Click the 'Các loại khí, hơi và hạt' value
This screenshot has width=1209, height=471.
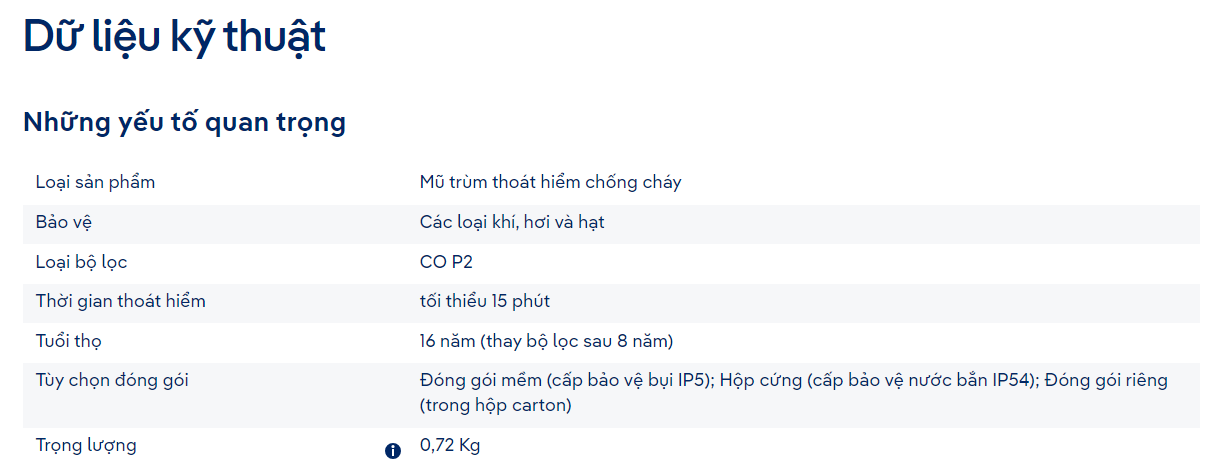click(512, 222)
